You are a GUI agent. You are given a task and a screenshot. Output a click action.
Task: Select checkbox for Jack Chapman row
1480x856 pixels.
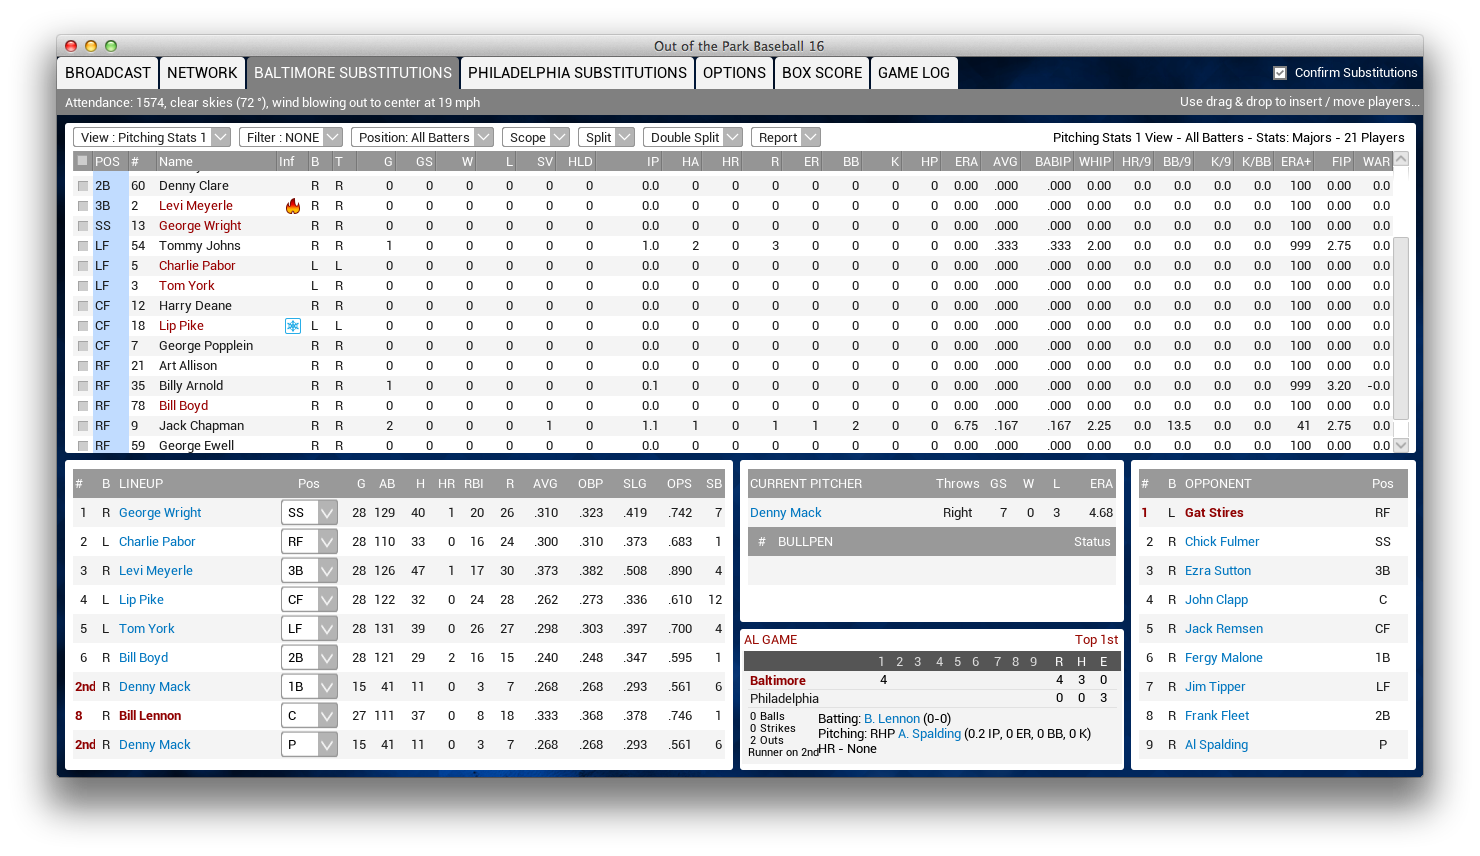coord(83,426)
